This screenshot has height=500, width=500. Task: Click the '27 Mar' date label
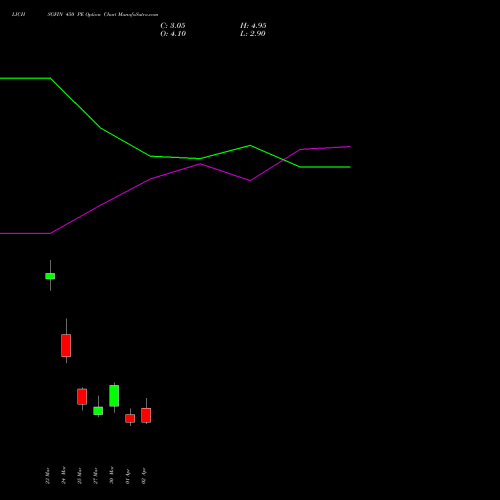96,476
